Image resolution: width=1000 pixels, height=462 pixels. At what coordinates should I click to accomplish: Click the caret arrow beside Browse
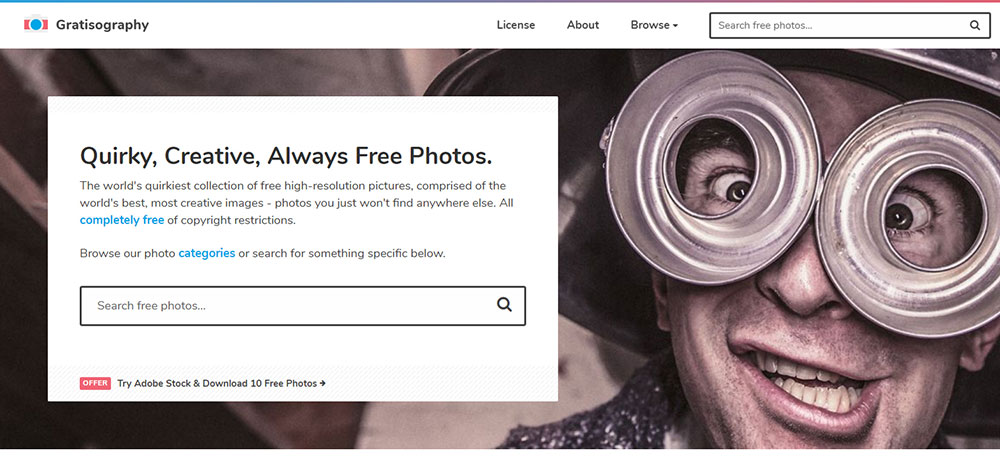tap(675, 26)
